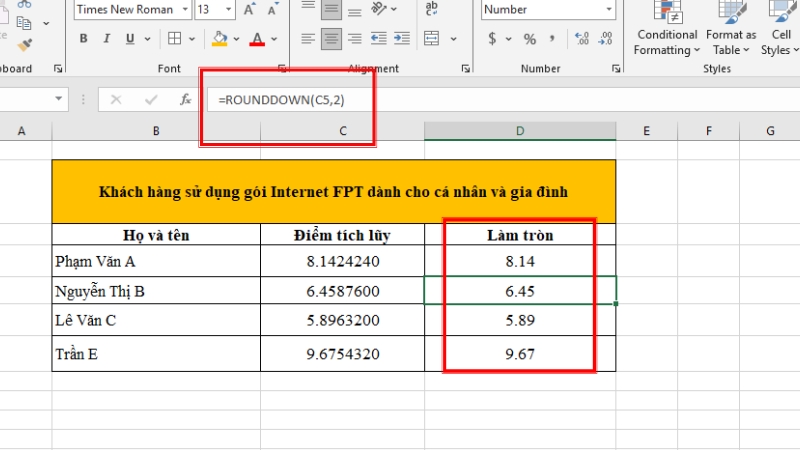Toggle middle vertical alignment
This screenshot has width=800, height=450.
click(331, 10)
